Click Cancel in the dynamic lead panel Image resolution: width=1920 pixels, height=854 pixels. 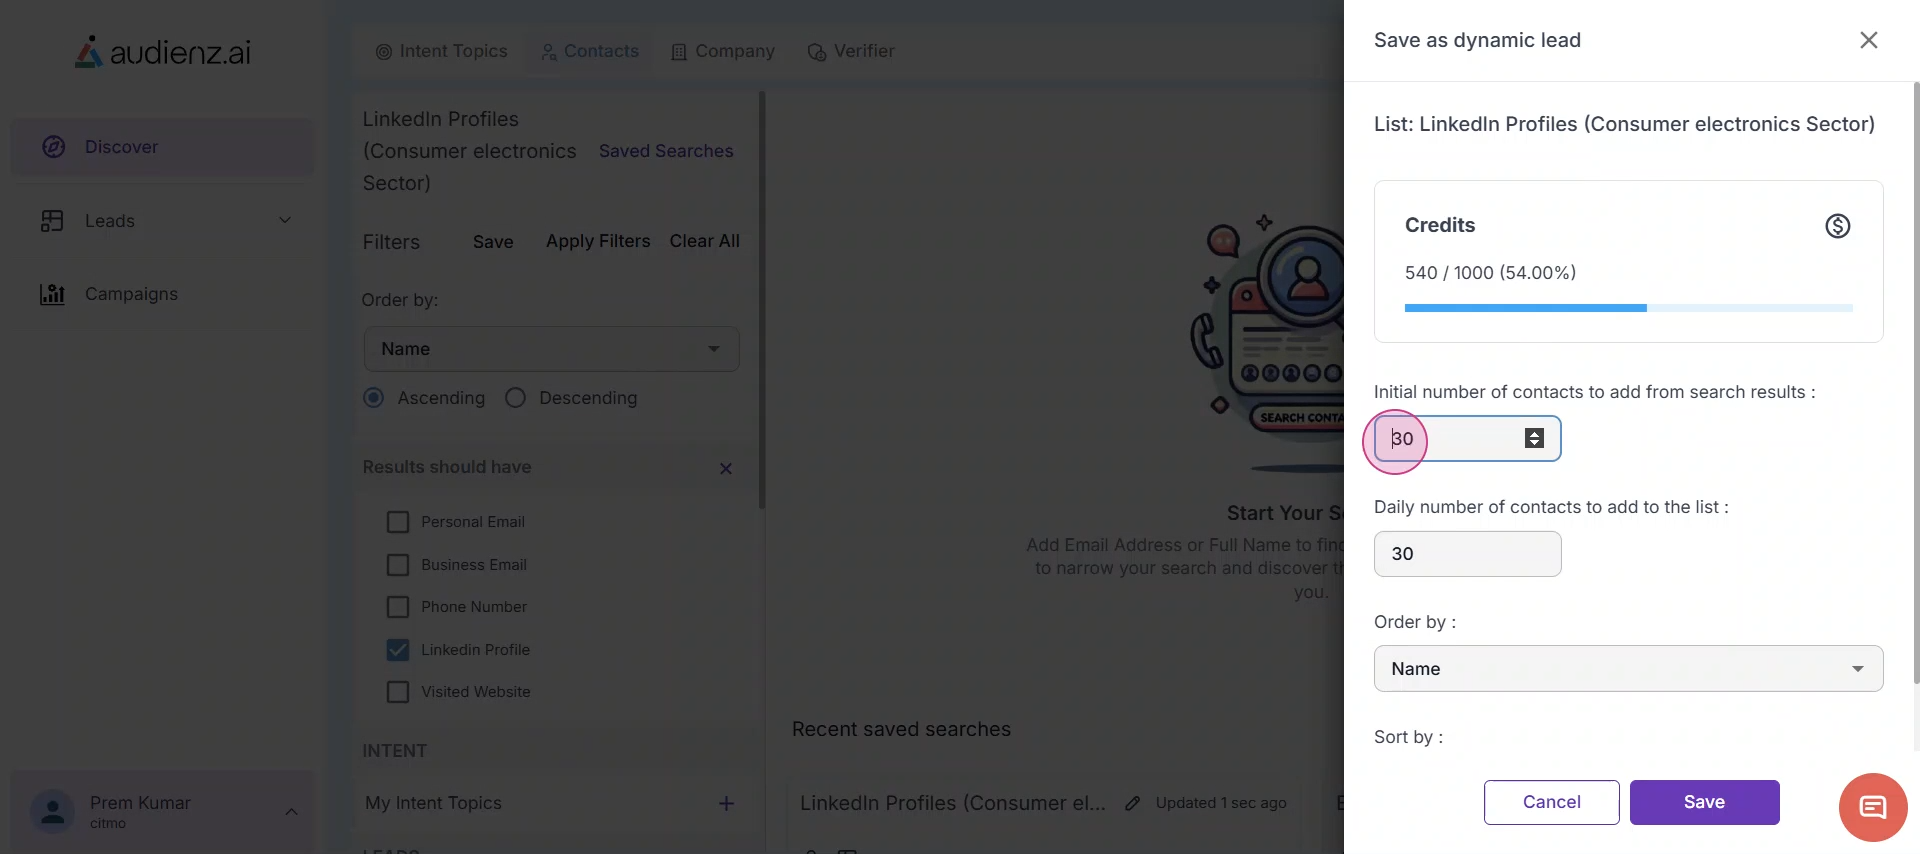[1552, 802]
